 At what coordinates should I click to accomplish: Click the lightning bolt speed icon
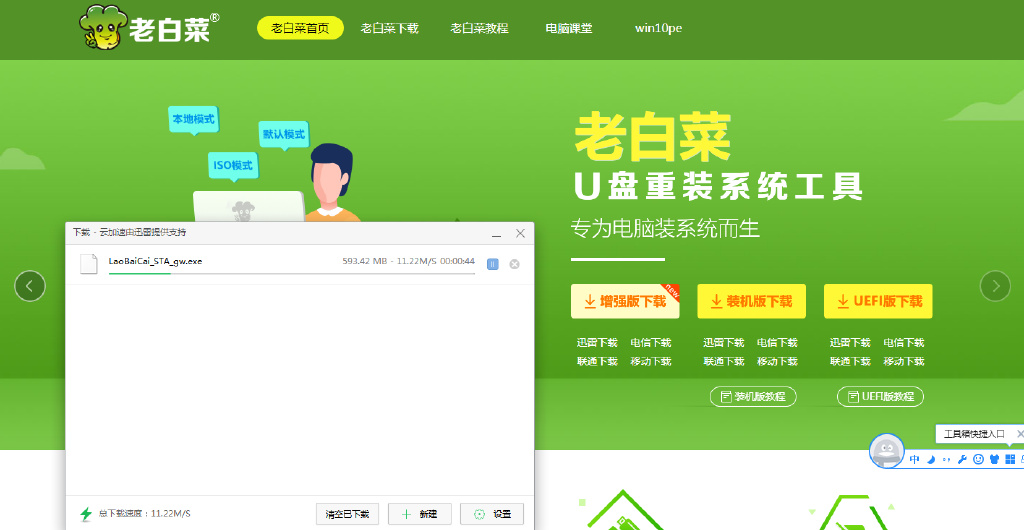point(86,514)
